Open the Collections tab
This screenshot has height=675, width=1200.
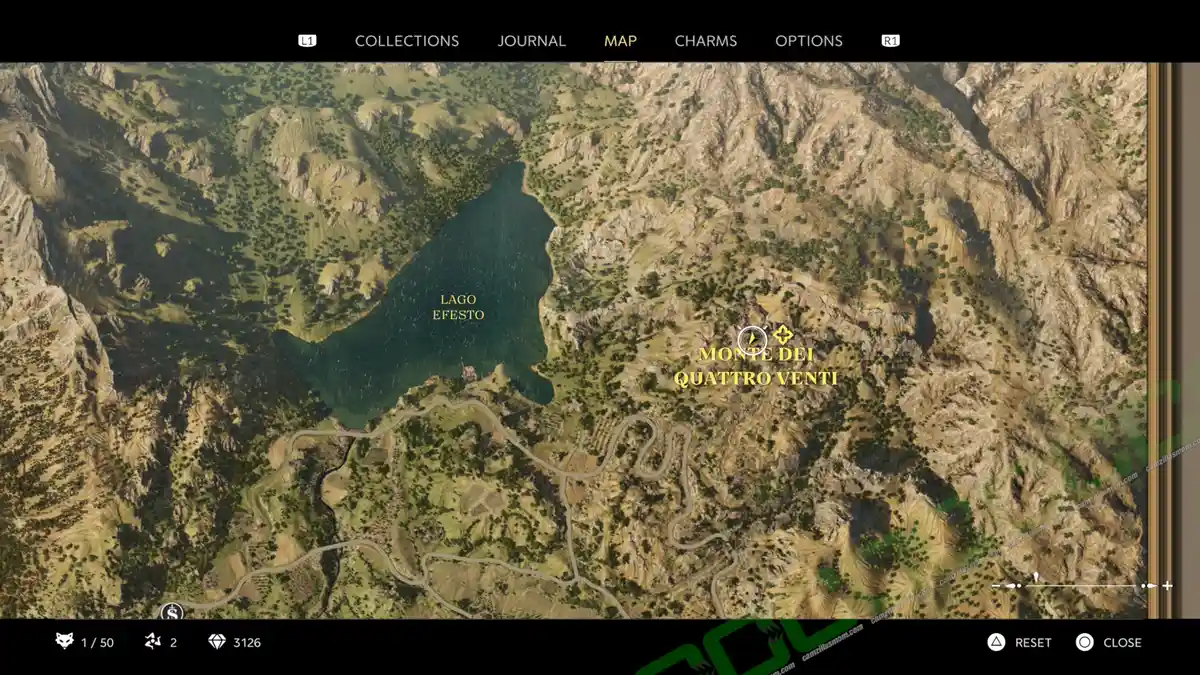407,41
